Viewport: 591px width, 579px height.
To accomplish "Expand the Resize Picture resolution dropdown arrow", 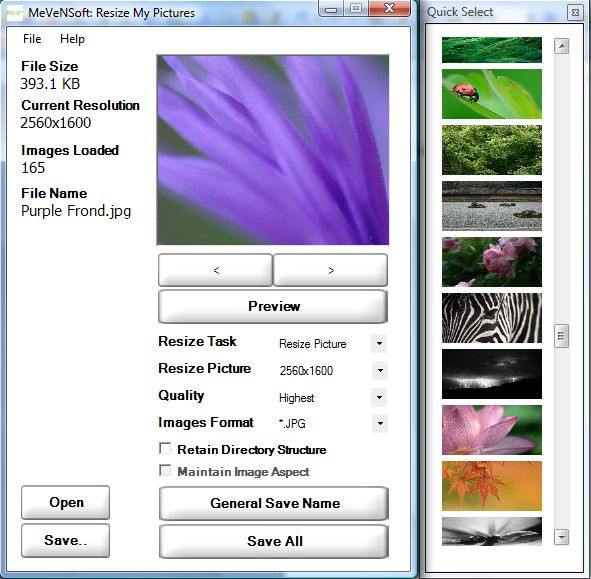I will pyautogui.click(x=380, y=370).
